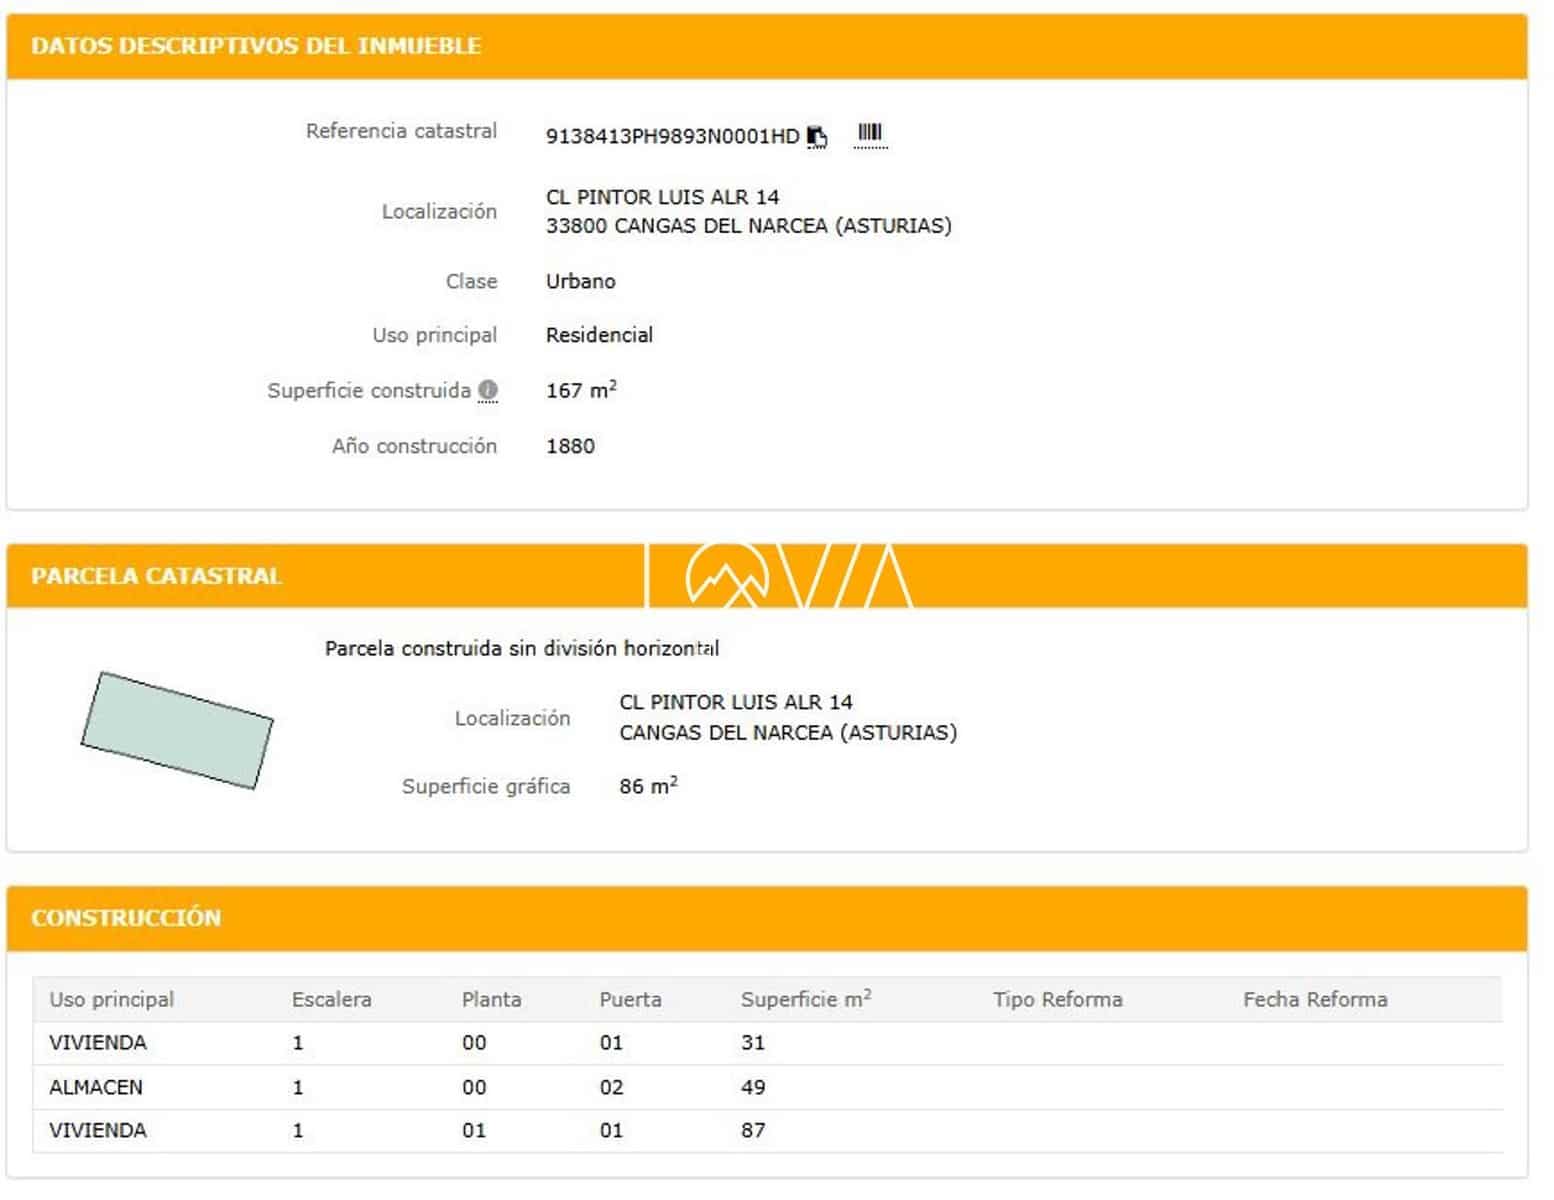The height and width of the screenshot is (1200, 1554).
Task: Sort by the Superficie m² column header
Action: click(805, 999)
